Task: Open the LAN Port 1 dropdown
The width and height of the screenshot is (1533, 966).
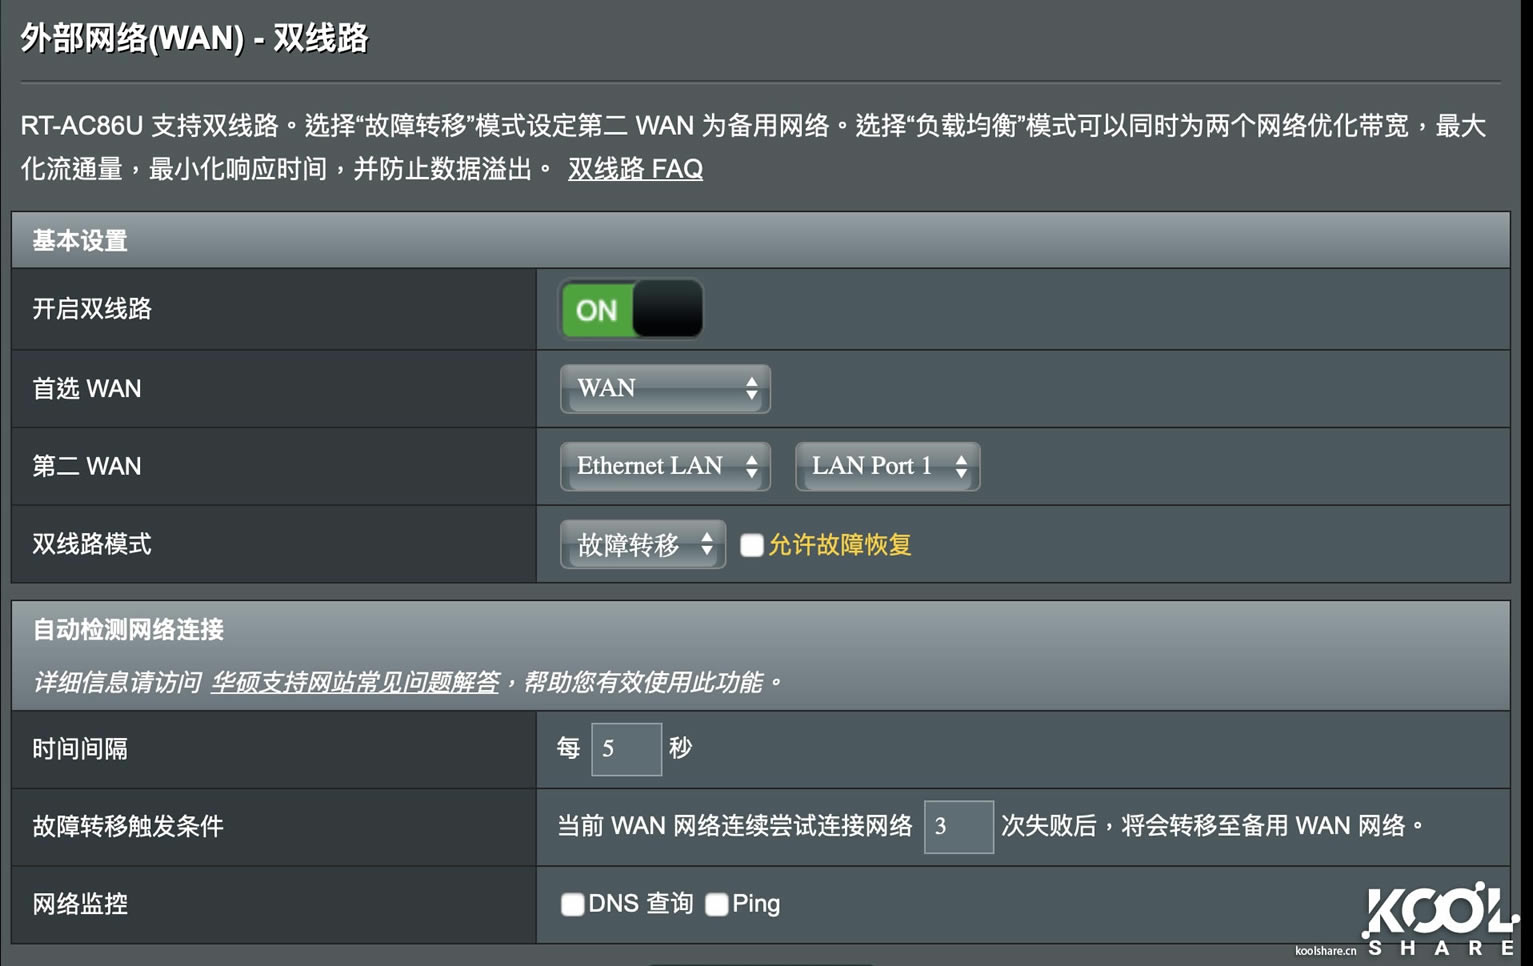Action: point(887,466)
